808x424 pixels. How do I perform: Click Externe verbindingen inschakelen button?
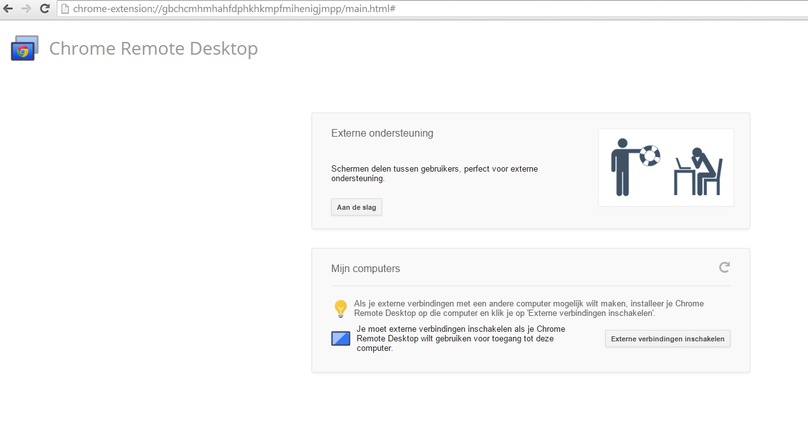click(x=667, y=338)
